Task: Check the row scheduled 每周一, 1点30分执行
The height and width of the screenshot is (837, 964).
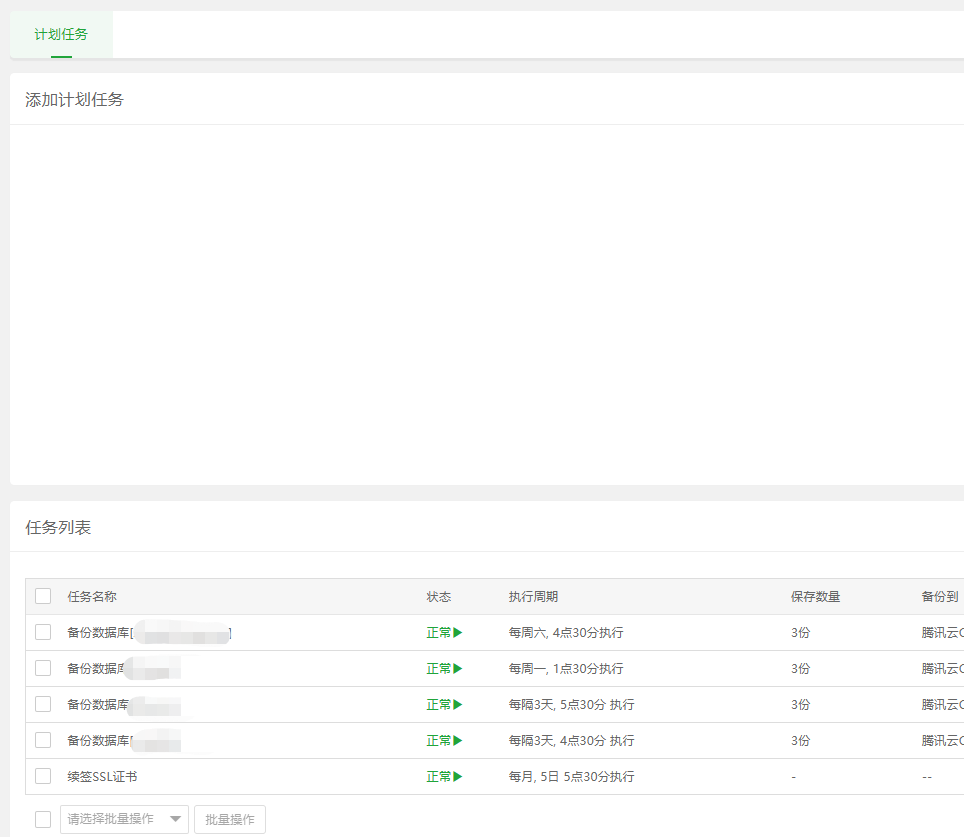Action: 43,668
